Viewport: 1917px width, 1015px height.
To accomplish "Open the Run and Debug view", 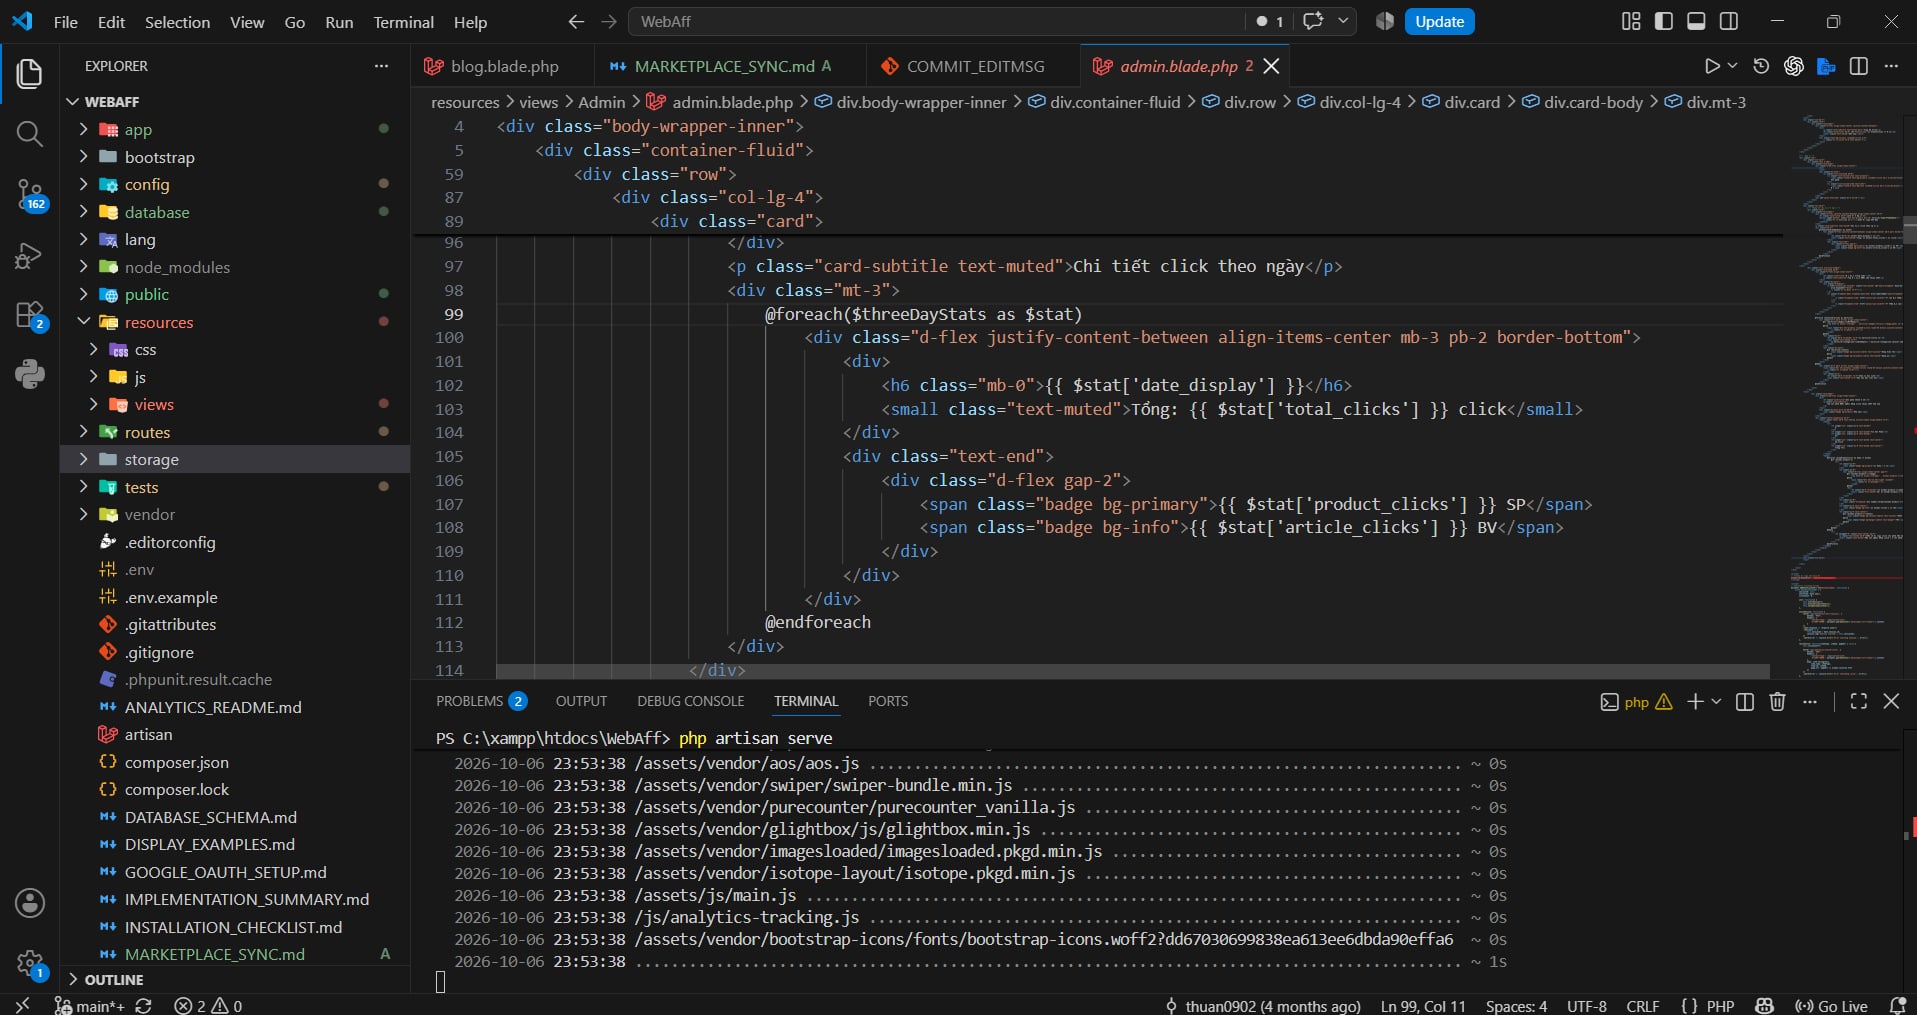I will (29, 256).
